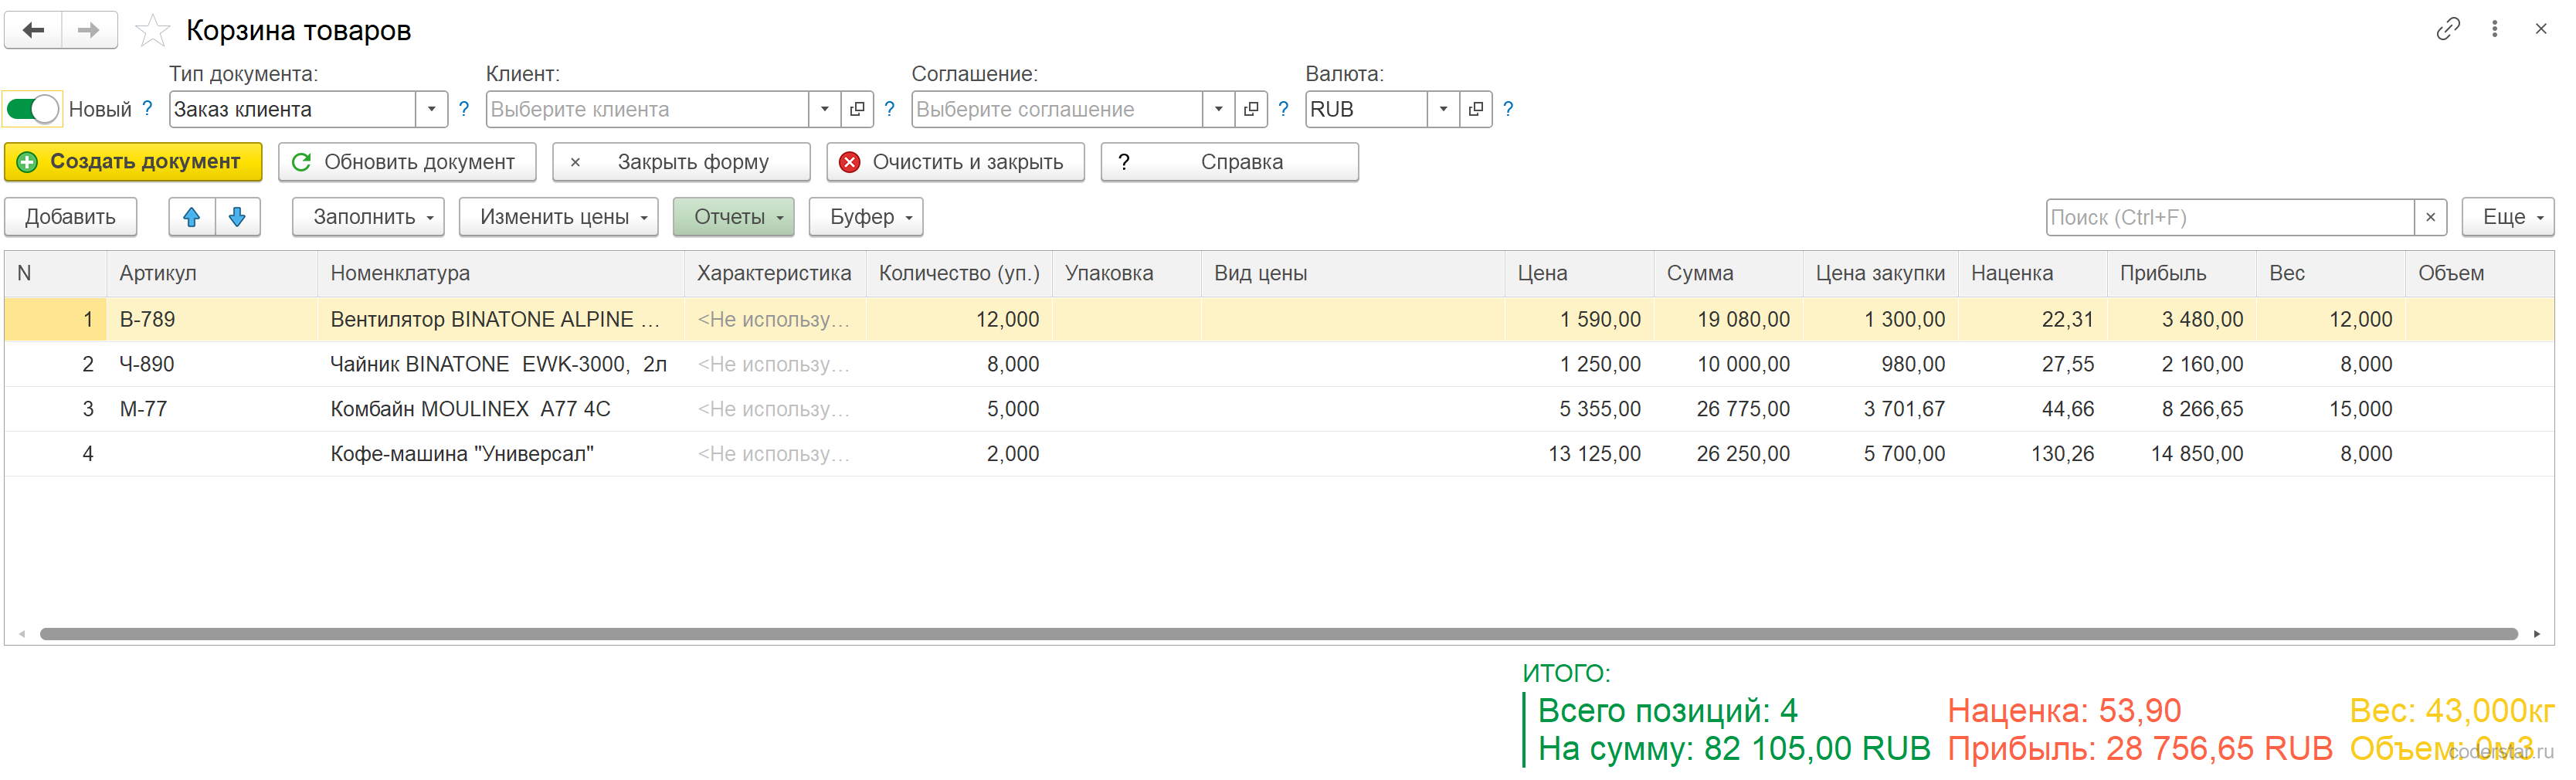This screenshot has width=2576, height=780.
Task: Click article cell В-789
Action: pyautogui.click(x=211, y=320)
